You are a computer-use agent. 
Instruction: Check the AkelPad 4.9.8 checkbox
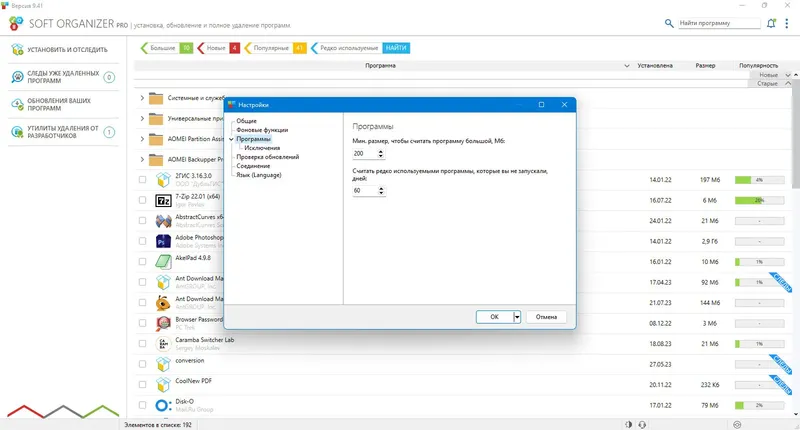tap(142, 262)
